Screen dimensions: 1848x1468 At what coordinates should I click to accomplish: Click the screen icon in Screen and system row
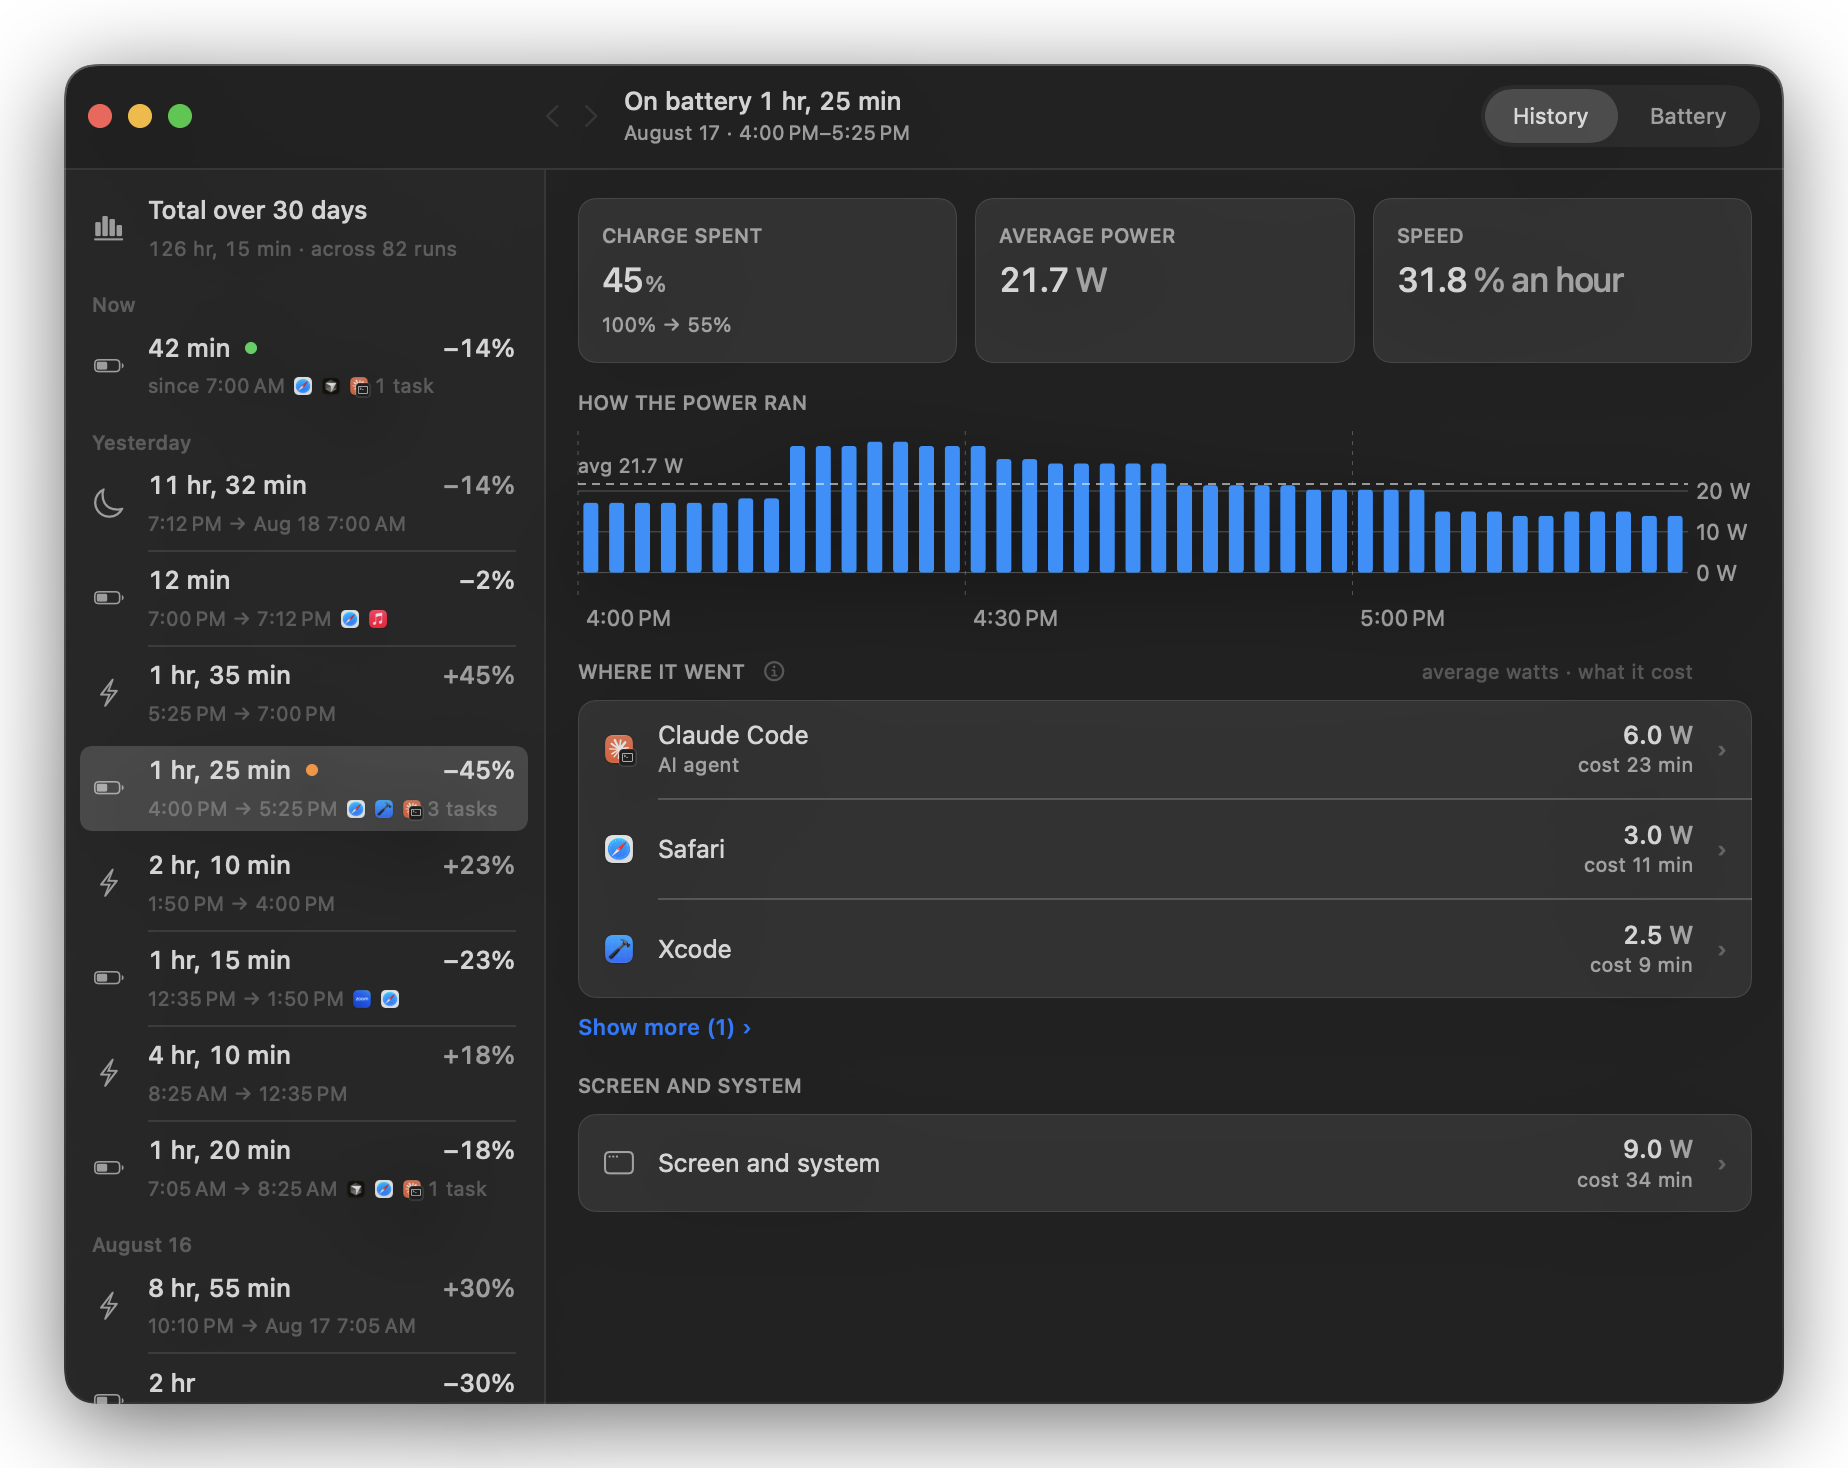click(x=619, y=1163)
